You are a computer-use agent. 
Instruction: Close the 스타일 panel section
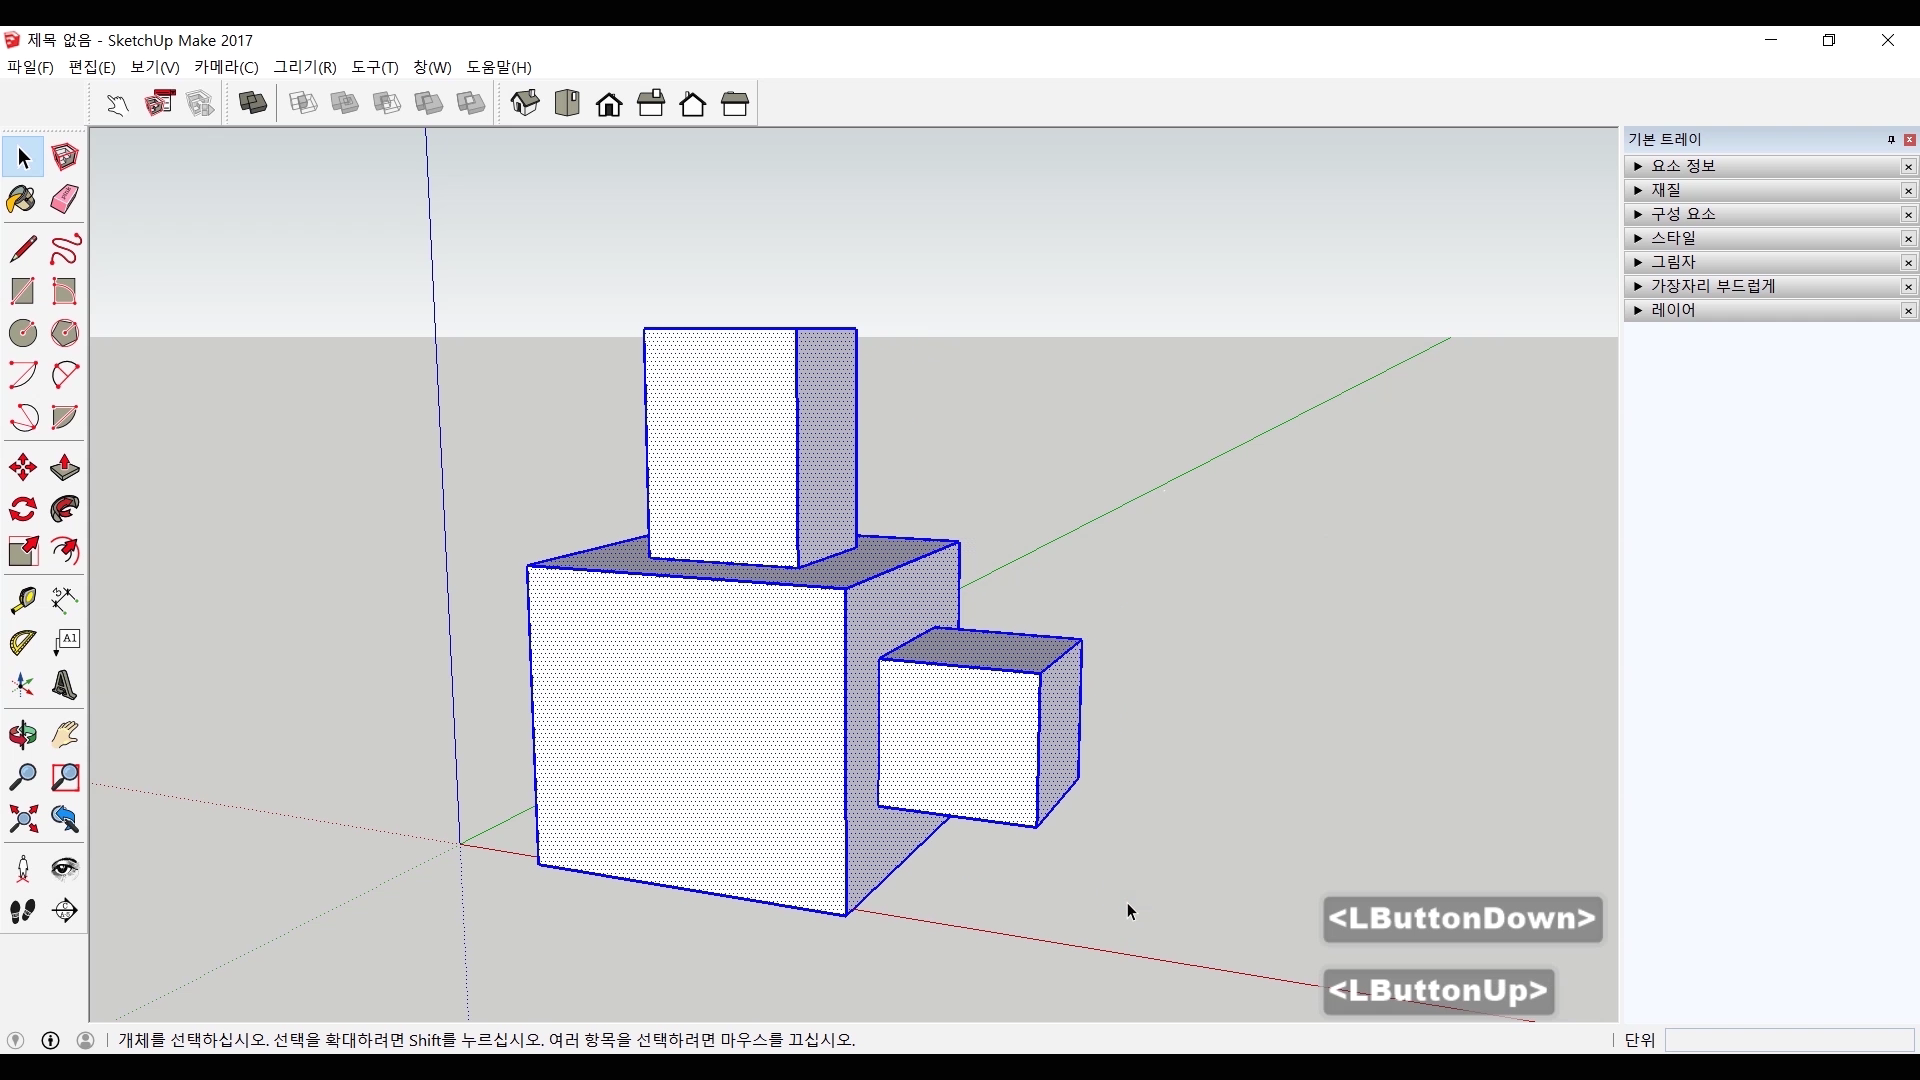(1908, 238)
